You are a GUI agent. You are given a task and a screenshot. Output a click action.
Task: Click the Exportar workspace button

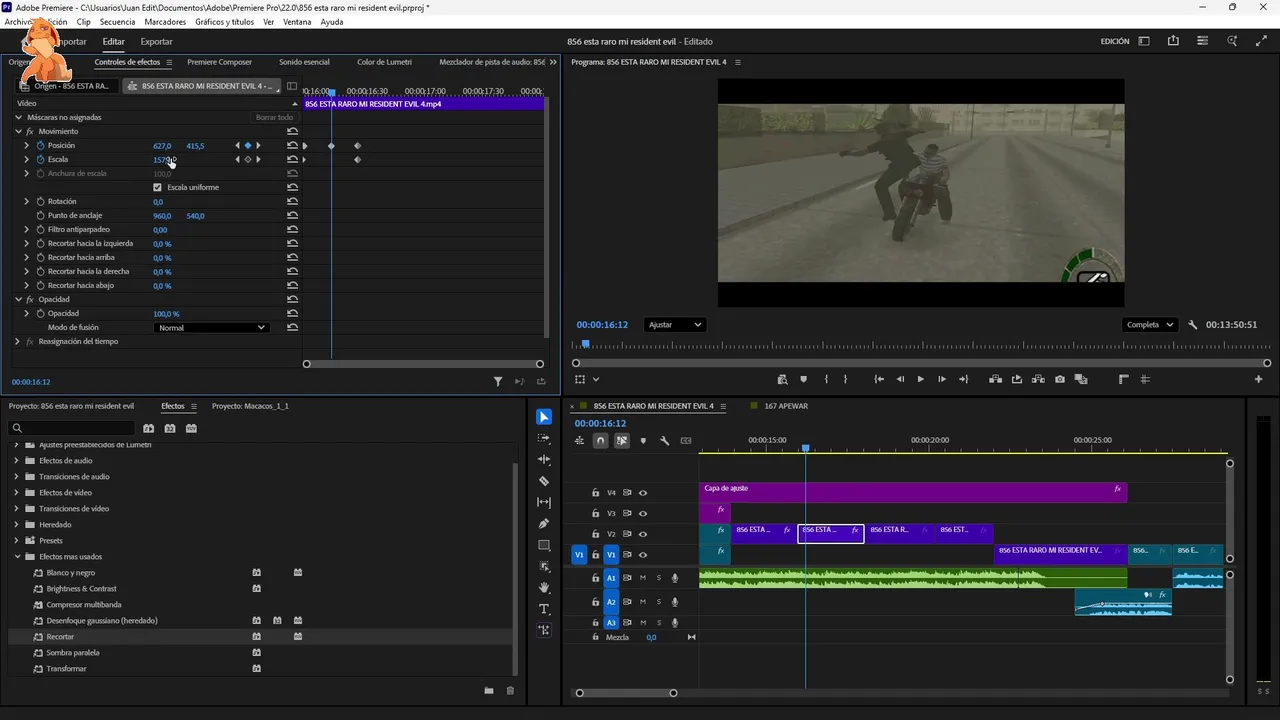156,42
